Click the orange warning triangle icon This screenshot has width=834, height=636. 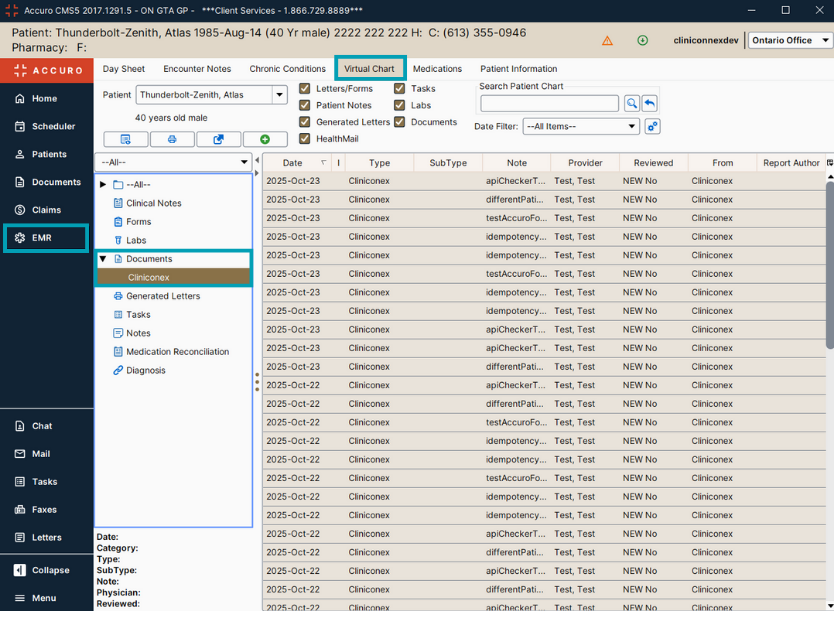(x=607, y=41)
